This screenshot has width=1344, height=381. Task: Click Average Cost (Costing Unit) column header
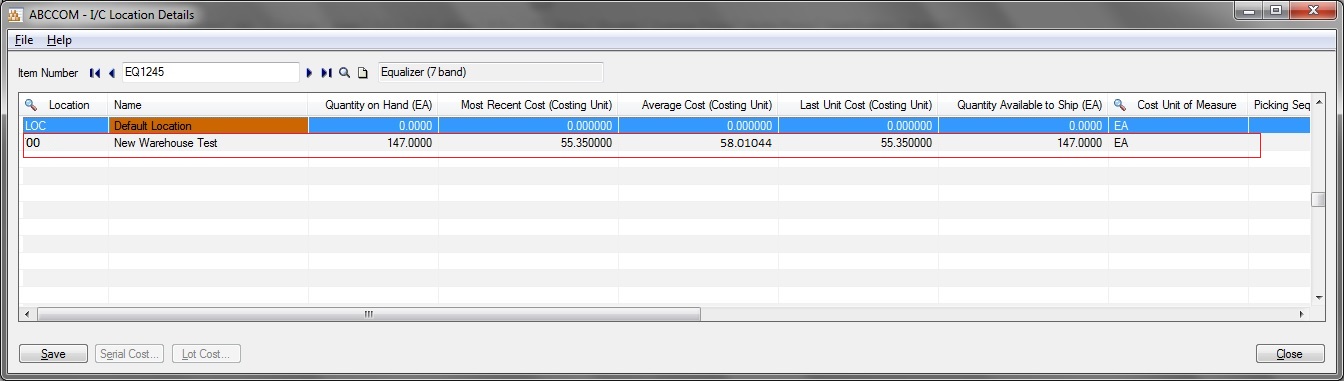pos(698,105)
